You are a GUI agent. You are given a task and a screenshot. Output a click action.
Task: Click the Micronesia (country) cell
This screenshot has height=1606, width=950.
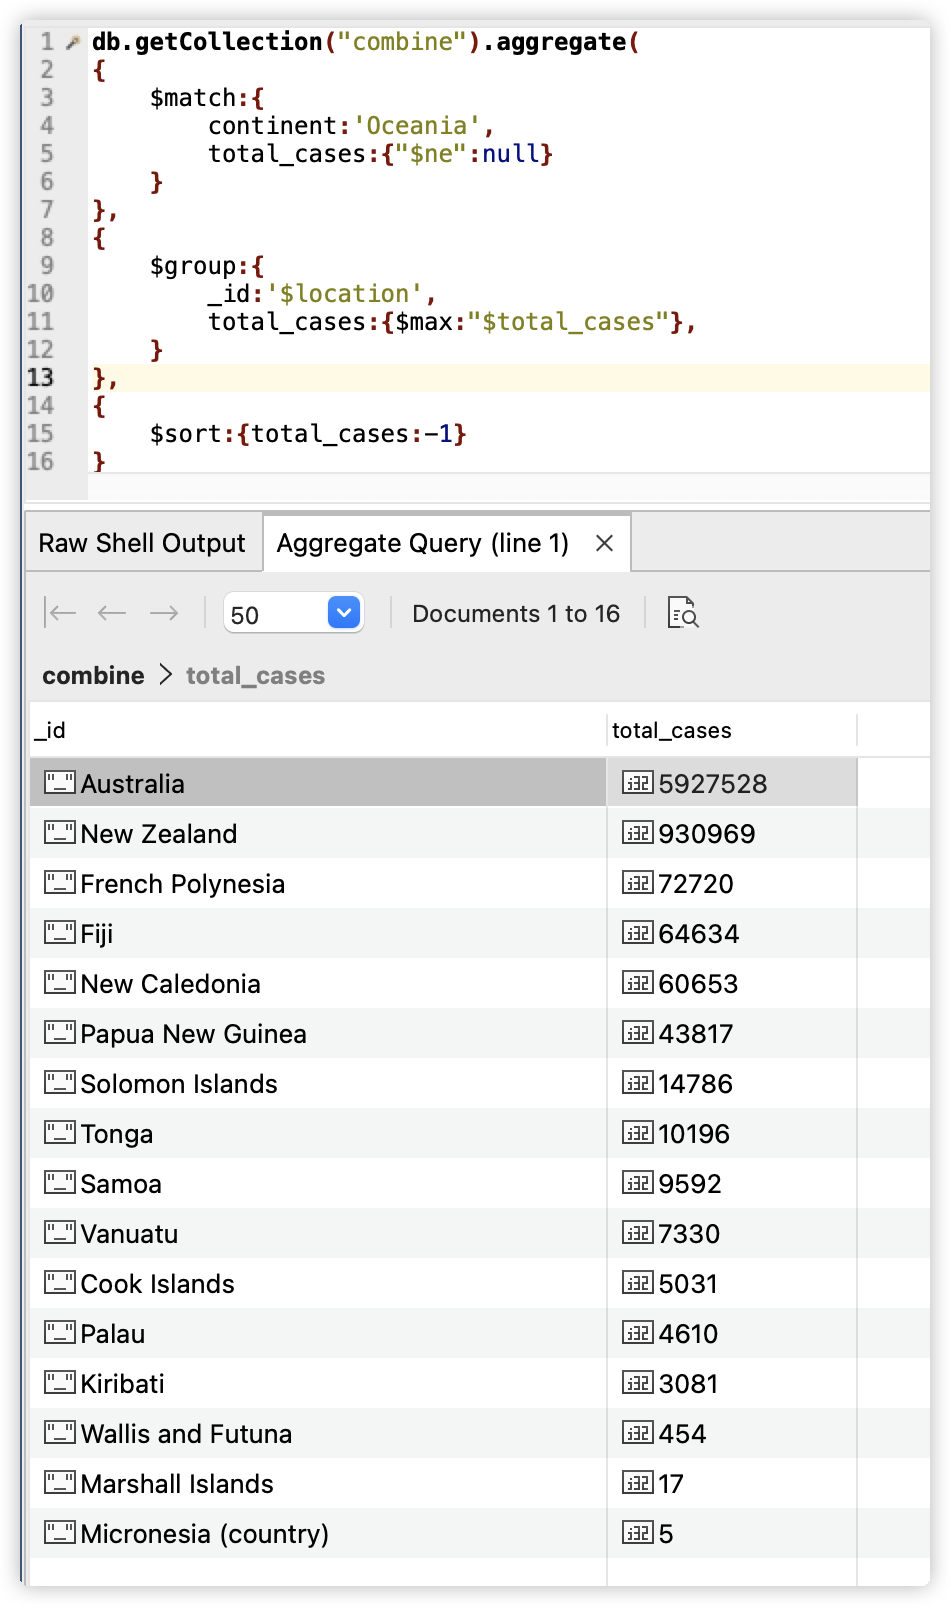coord(204,1534)
